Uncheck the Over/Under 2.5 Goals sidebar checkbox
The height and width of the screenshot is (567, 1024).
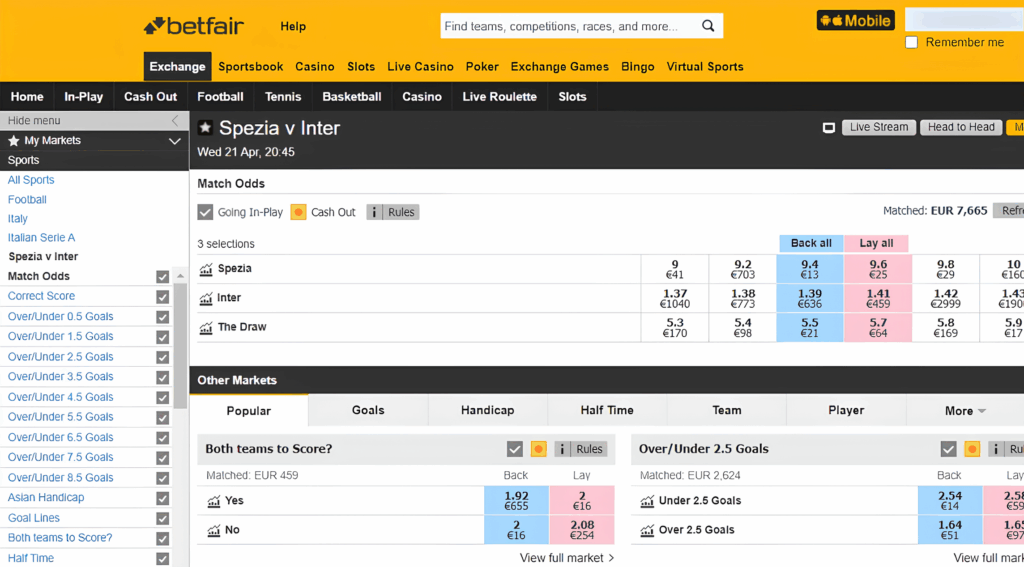tap(163, 357)
